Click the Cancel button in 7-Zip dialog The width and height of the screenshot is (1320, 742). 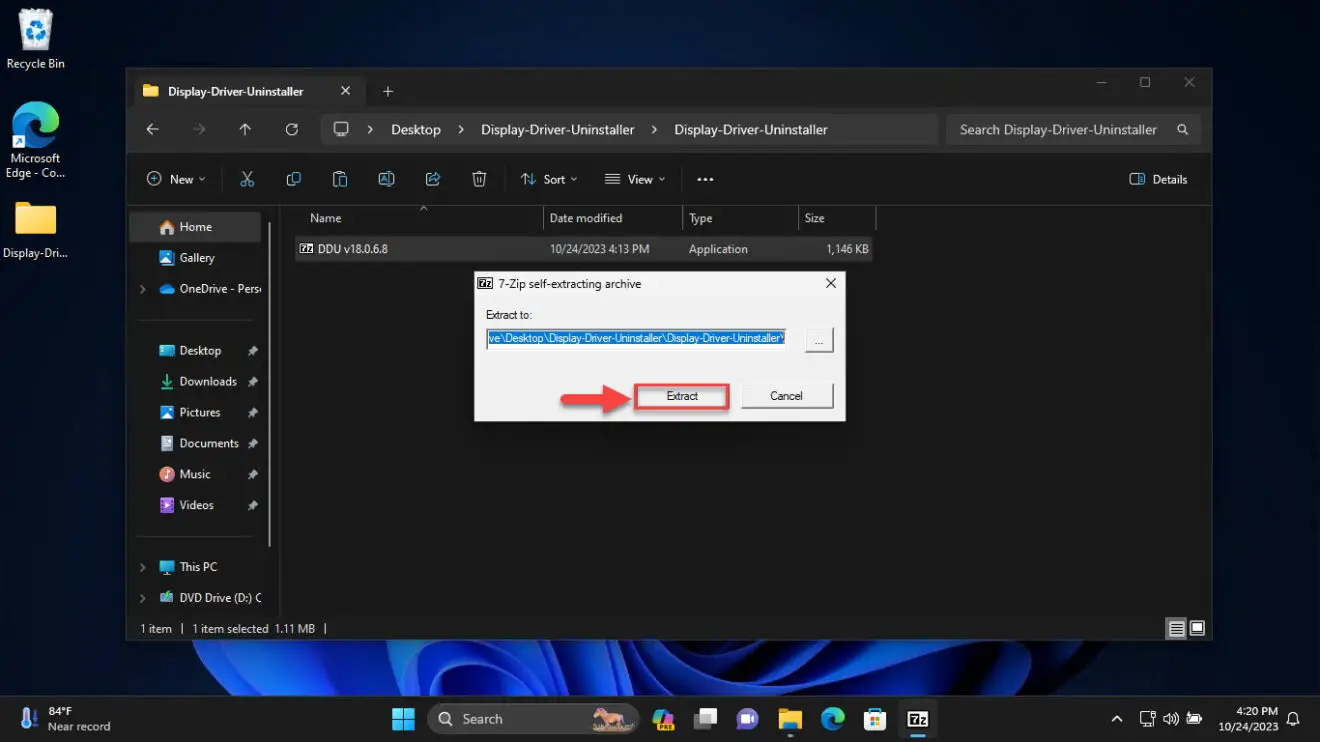(786, 396)
